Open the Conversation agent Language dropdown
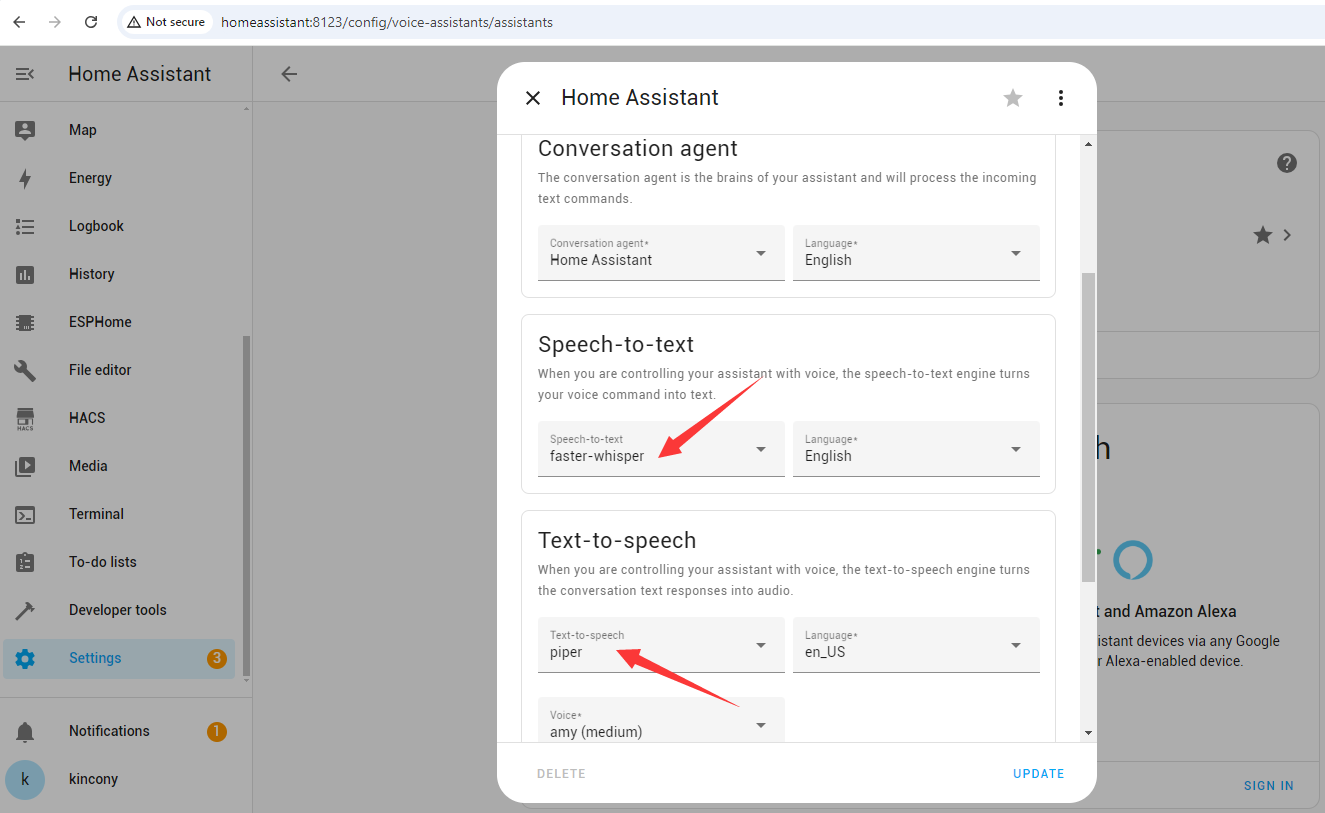1325x813 pixels. [916, 253]
